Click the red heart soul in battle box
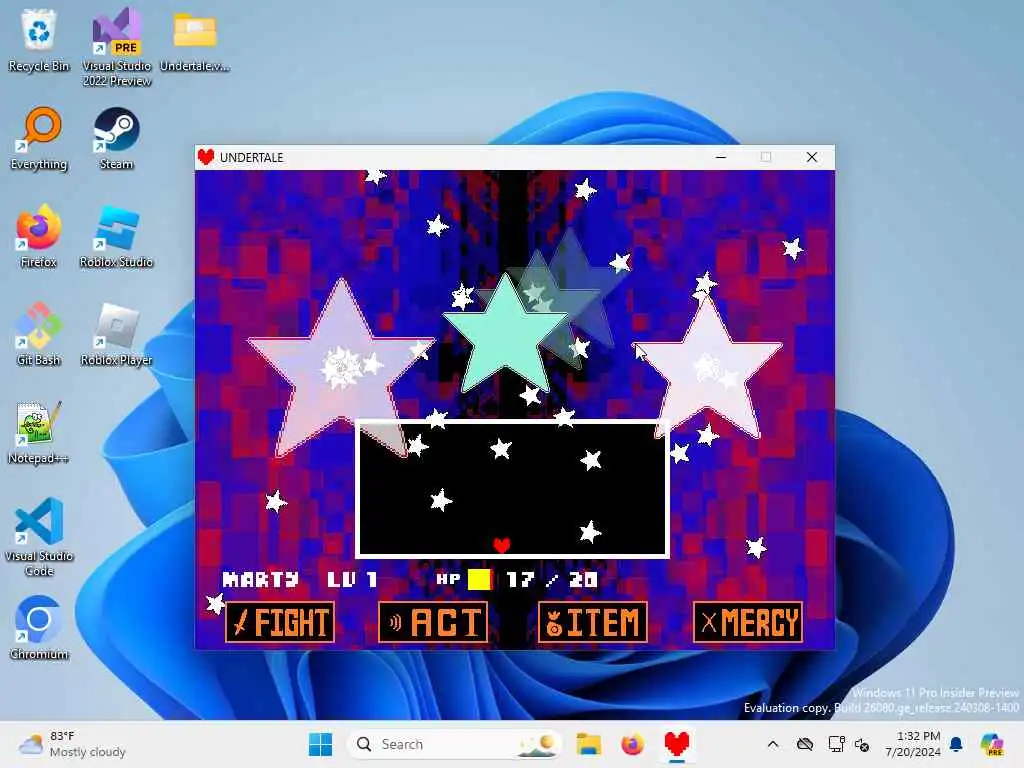 click(x=502, y=545)
